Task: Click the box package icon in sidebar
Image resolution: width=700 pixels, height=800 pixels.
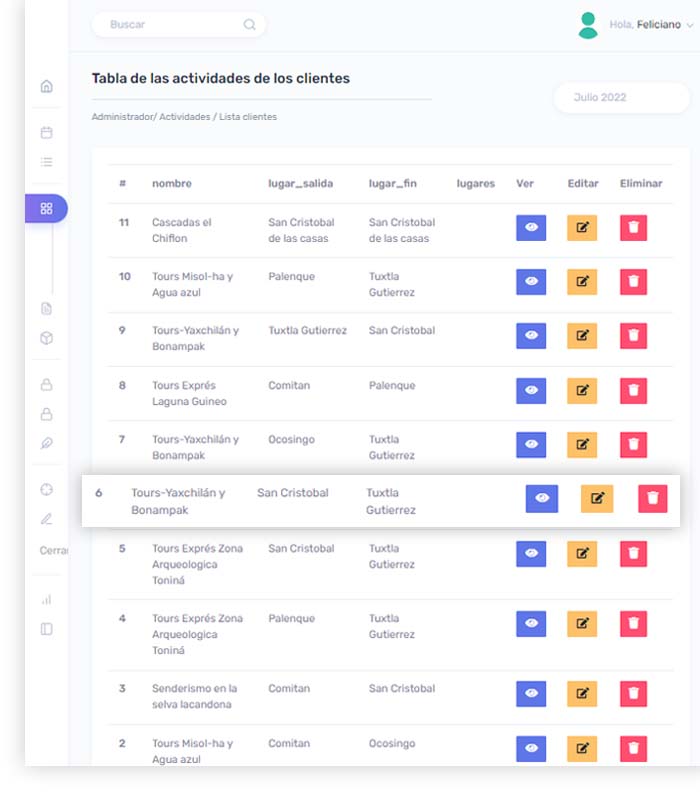Action: pyautogui.click(x=46, y=339)
